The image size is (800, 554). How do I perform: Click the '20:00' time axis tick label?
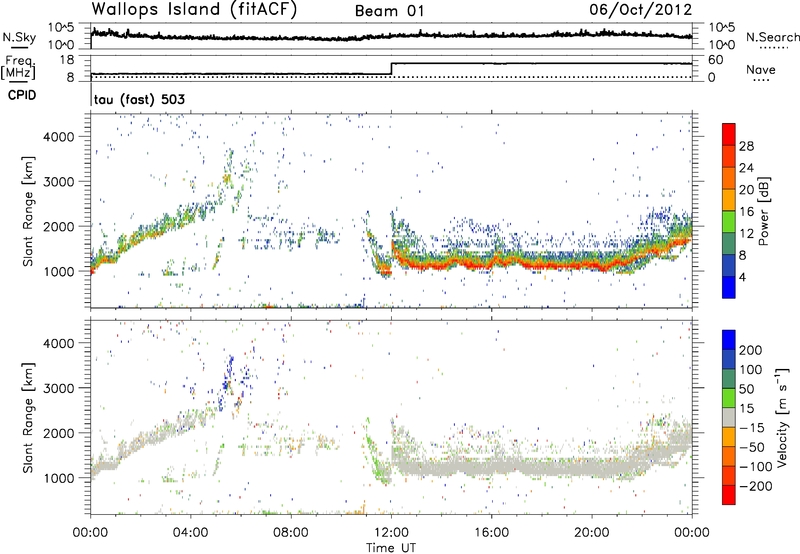pyautogui.click(x=591, y=533)
